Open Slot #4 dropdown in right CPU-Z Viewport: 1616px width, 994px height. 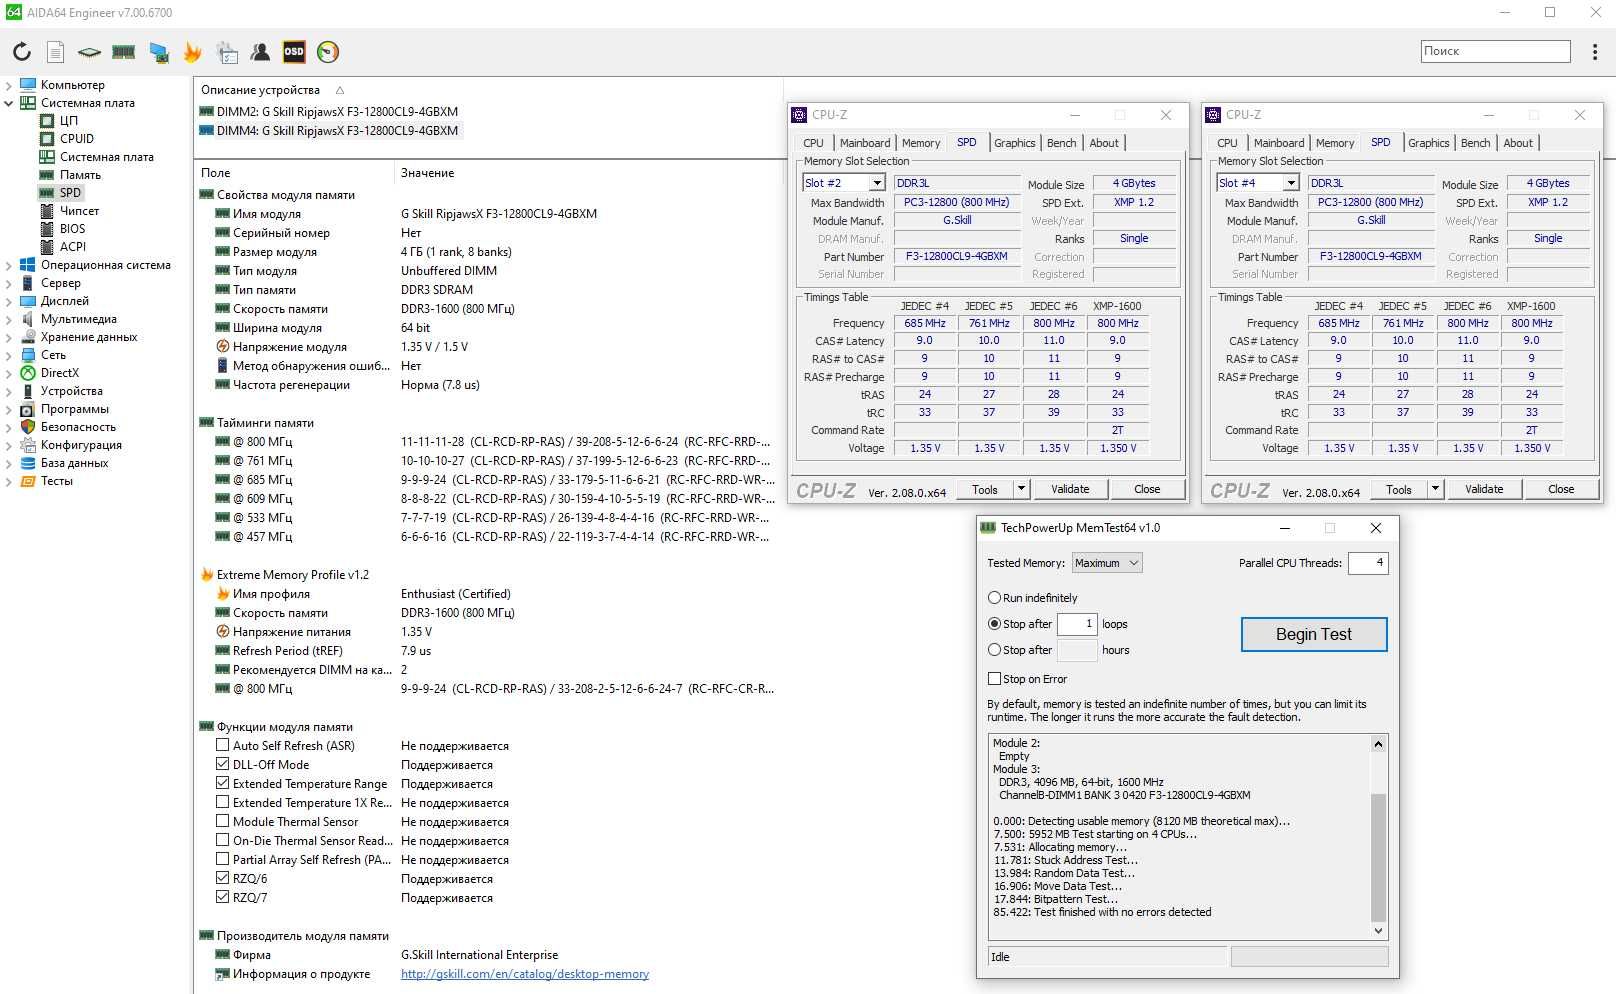(x=1291, y=183)
